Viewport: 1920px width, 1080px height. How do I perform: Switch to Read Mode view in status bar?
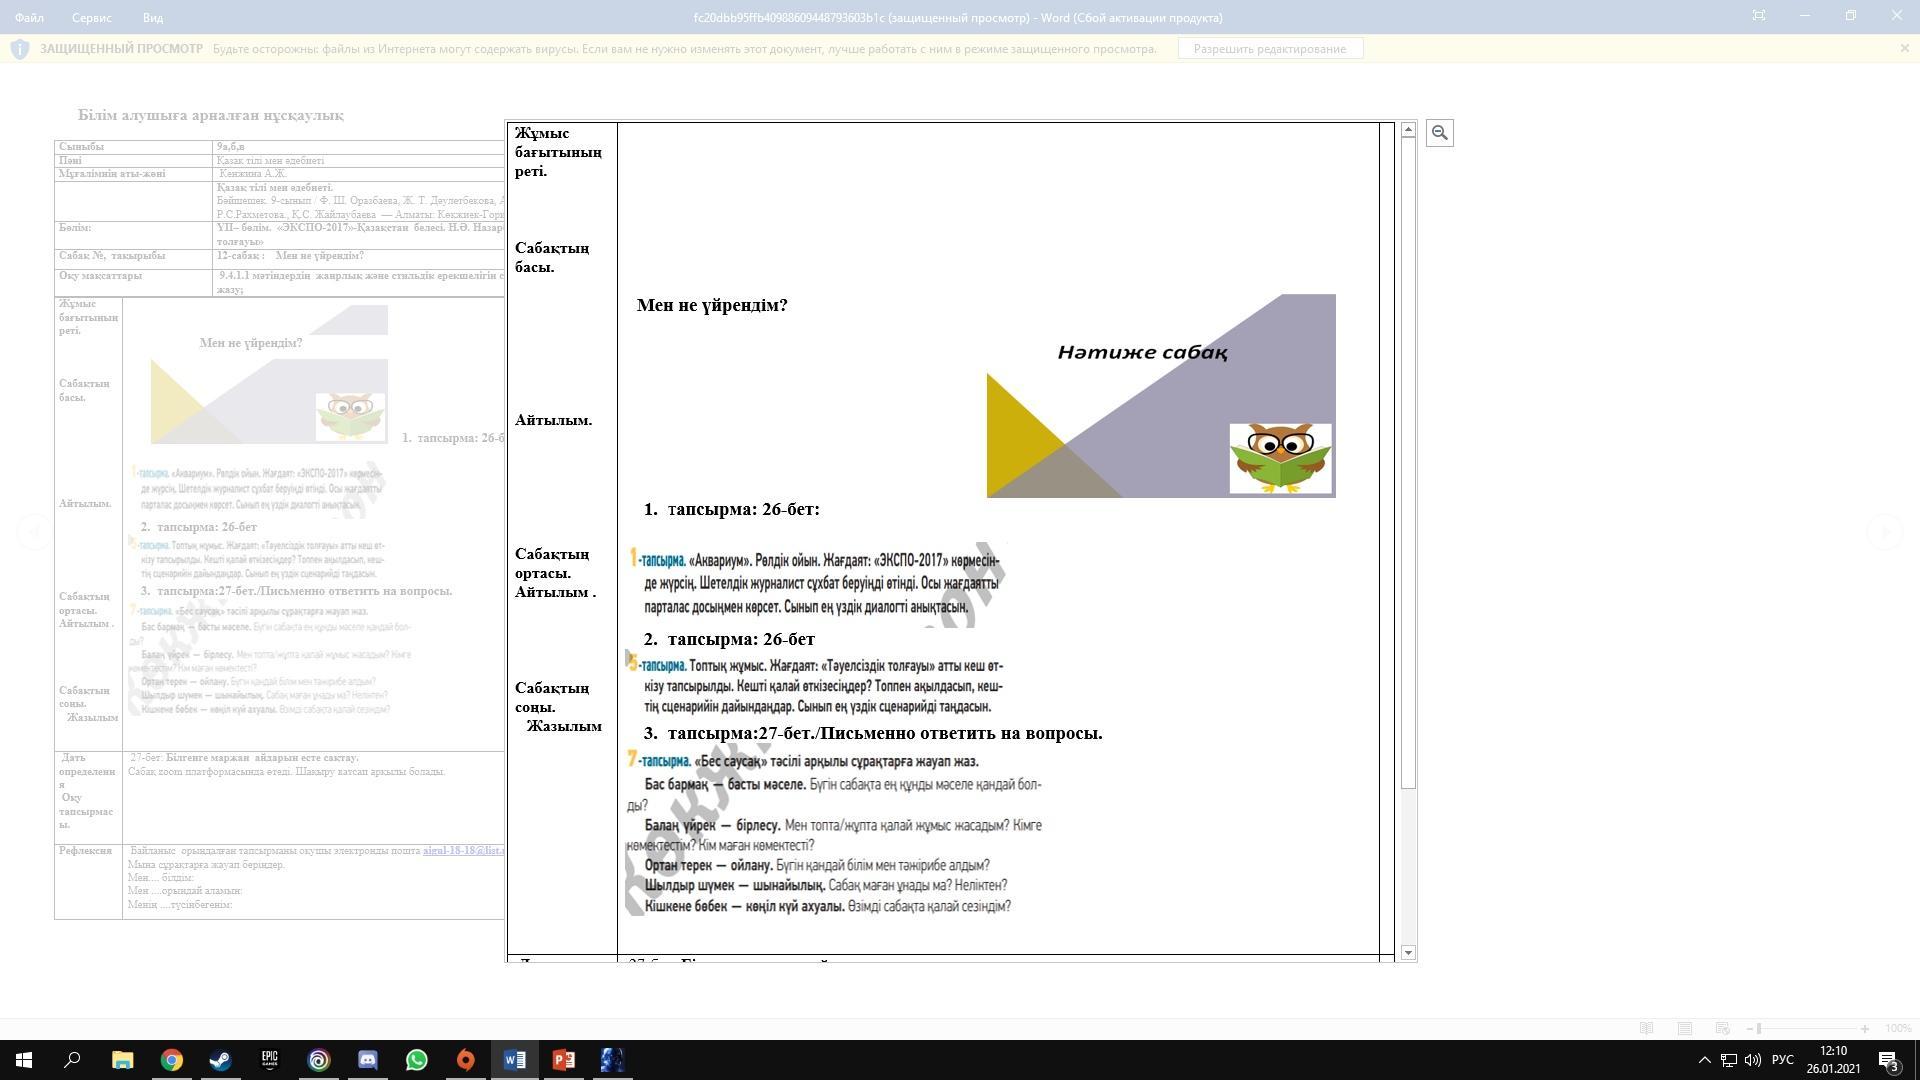[1646, 1028]
